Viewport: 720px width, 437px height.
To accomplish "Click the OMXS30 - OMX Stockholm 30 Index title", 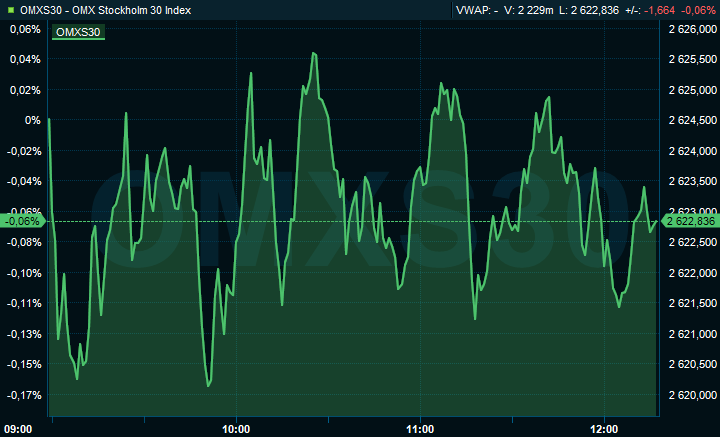I will [x=106, y=10].
